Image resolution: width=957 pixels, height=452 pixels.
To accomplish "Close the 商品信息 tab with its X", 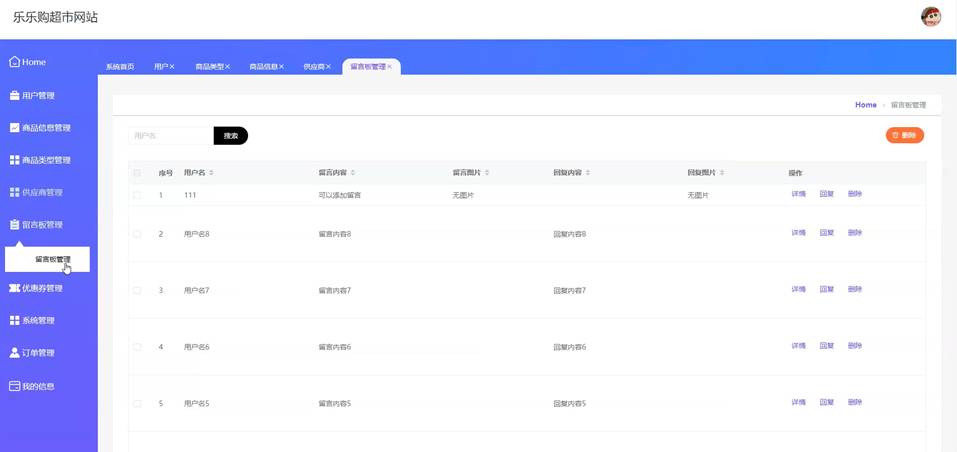I will tap(281, 66).
